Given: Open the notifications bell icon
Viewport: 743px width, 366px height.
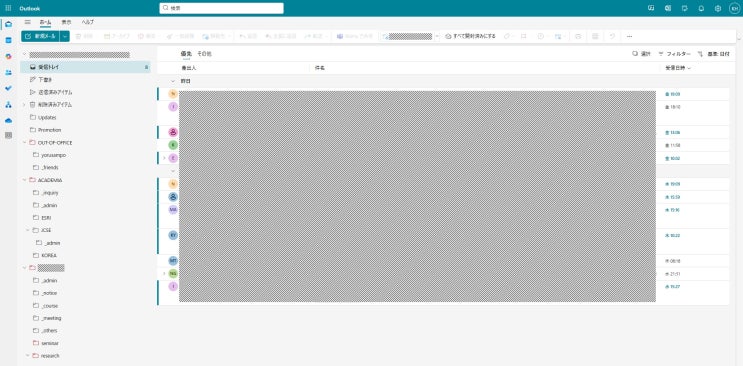Looking at the screenshot, I should [701, 8].
